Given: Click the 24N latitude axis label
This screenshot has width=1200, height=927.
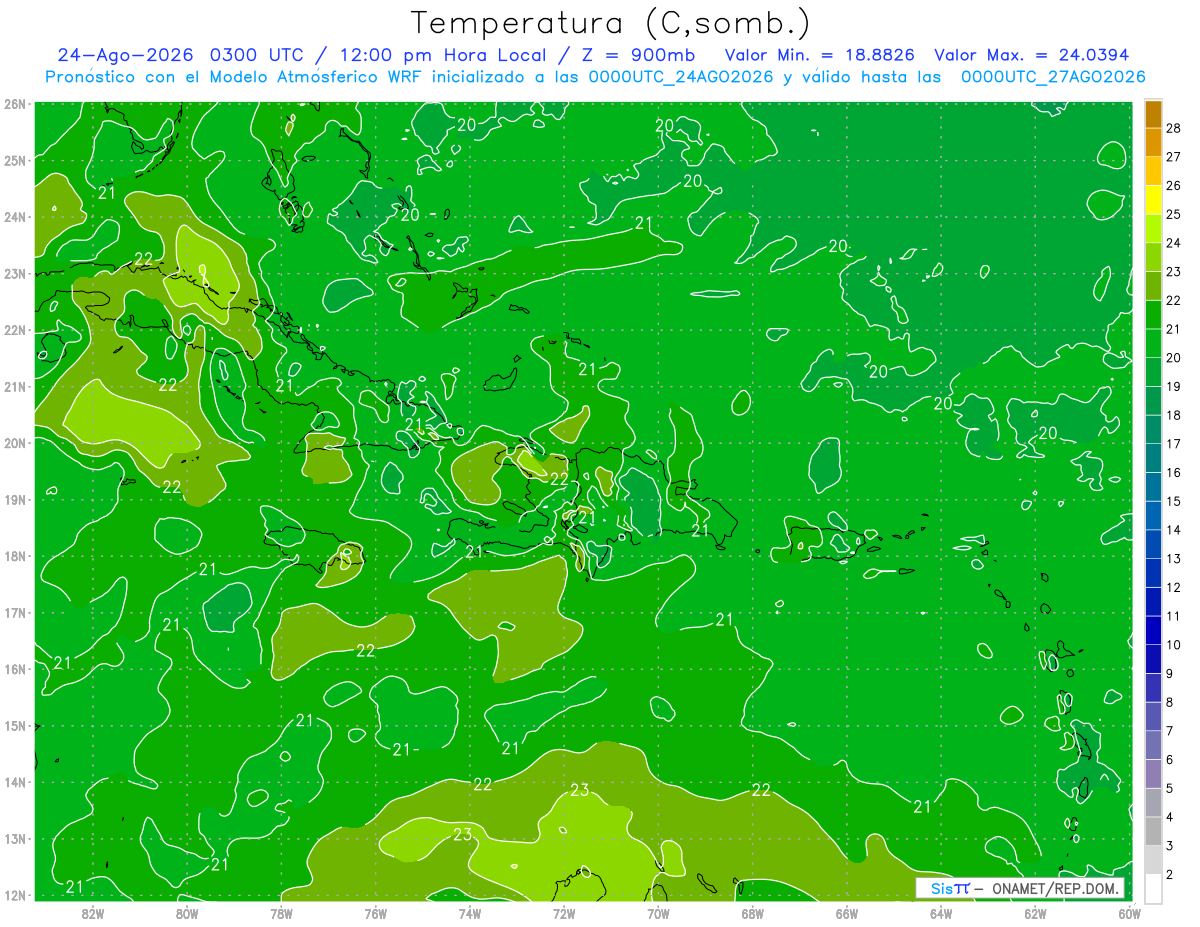Looking at the screenshot, I should point(15,217).
